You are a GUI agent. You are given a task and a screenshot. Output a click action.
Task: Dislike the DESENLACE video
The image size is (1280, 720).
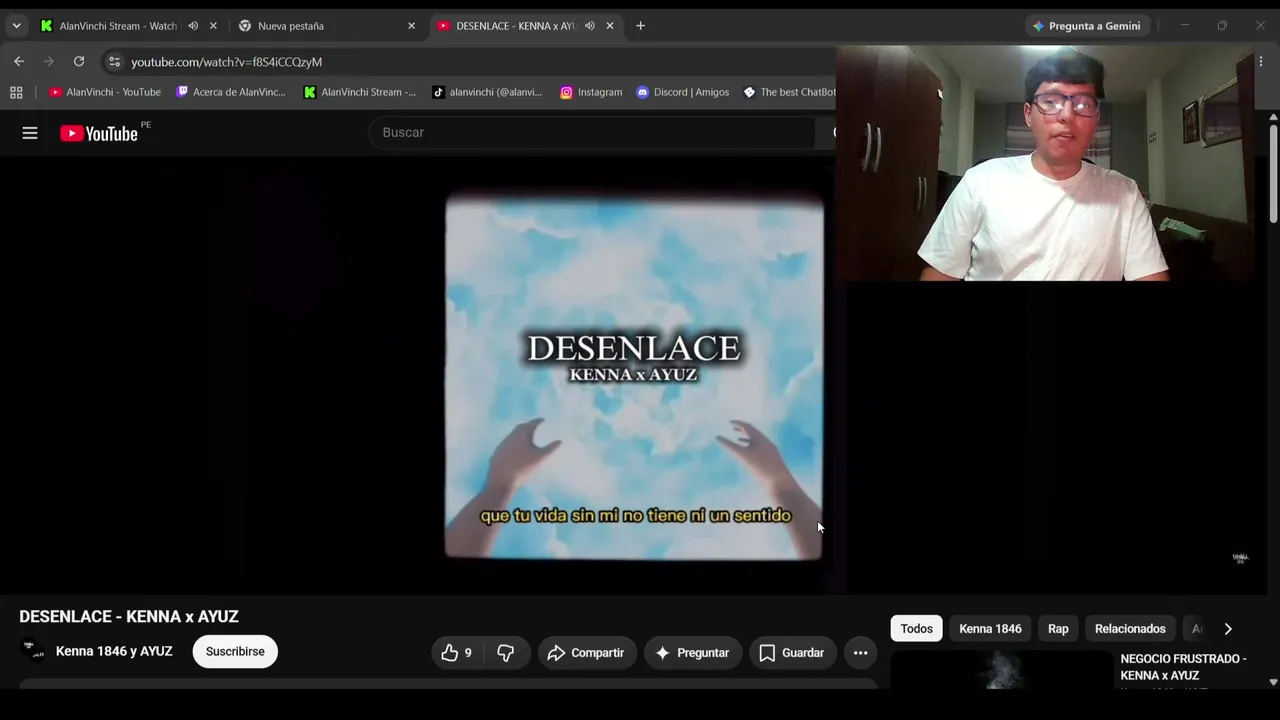click(506, 653)
